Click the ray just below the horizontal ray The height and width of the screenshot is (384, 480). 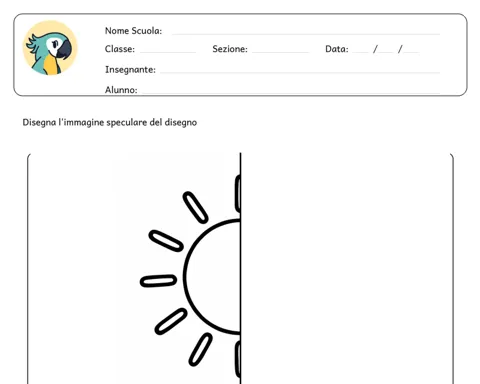coord(171,321)
